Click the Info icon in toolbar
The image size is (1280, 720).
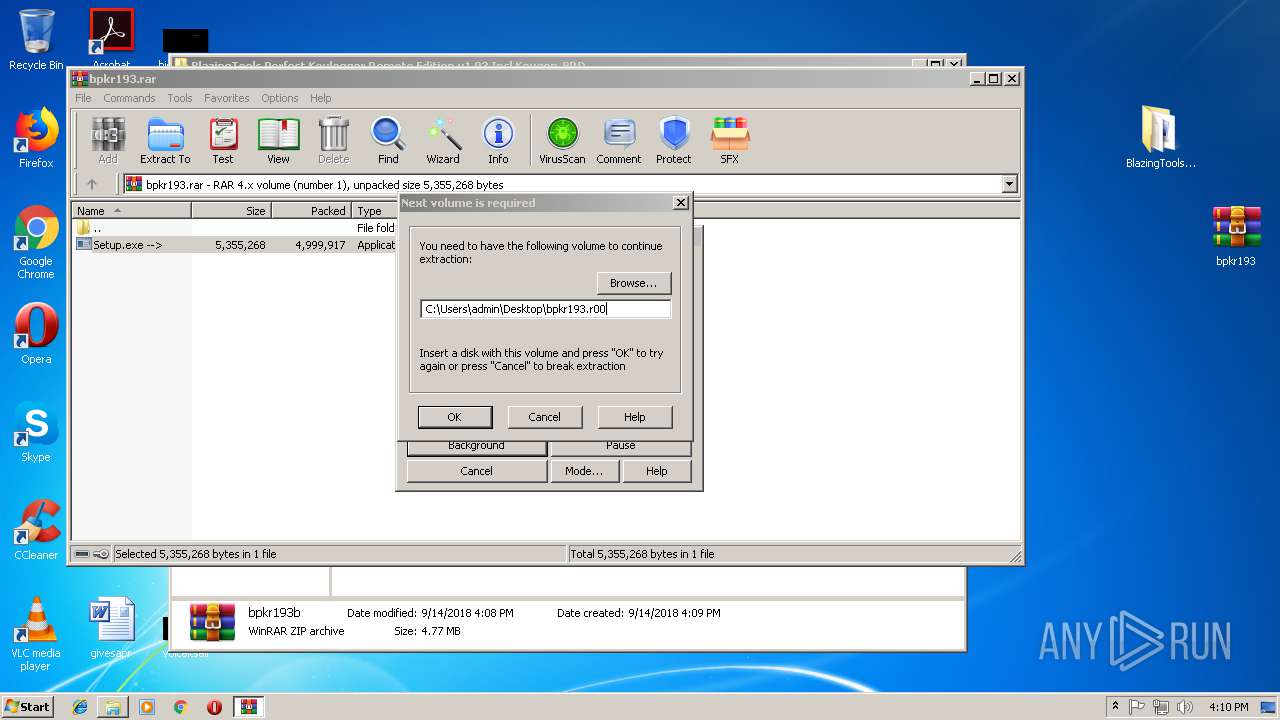pos(498,140)
